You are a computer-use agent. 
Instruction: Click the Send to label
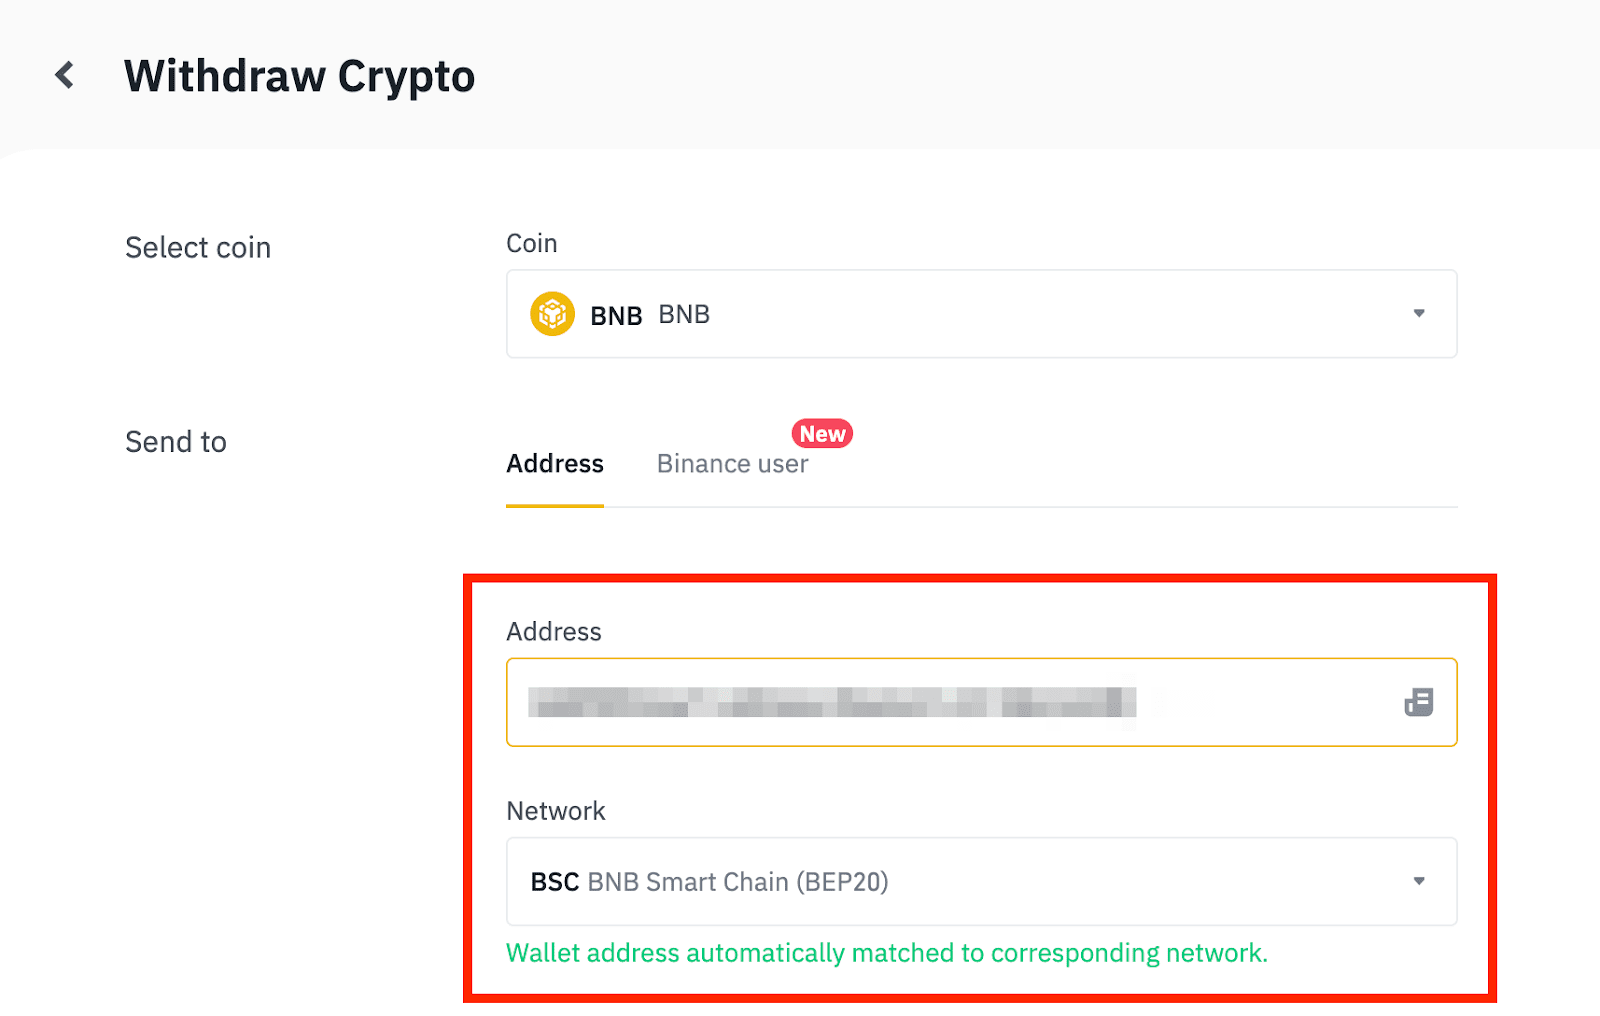(176, 442)
